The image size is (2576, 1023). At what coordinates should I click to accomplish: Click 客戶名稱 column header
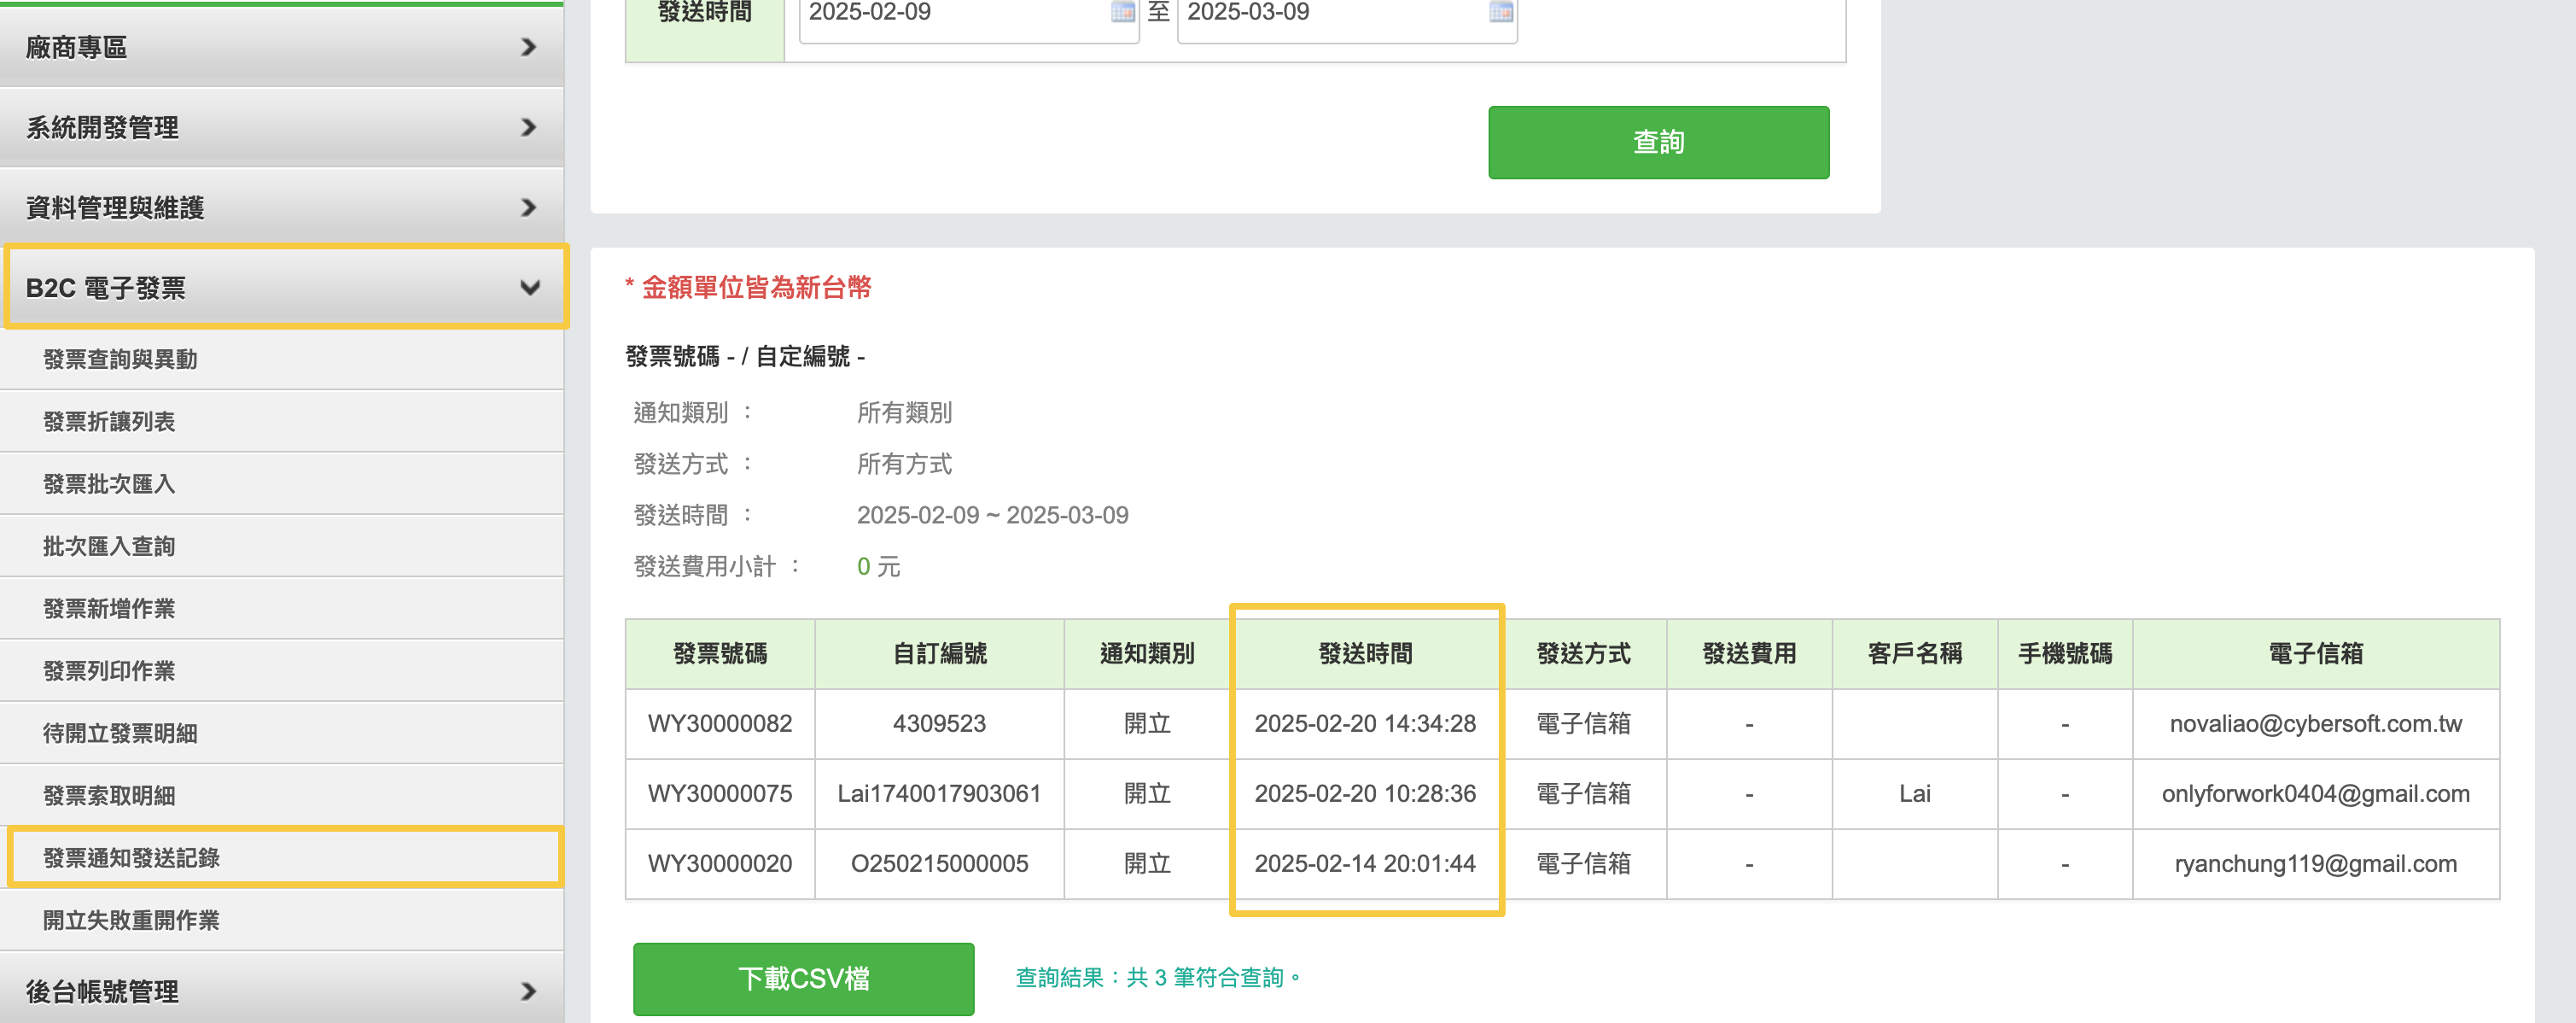click(1914, 654)
